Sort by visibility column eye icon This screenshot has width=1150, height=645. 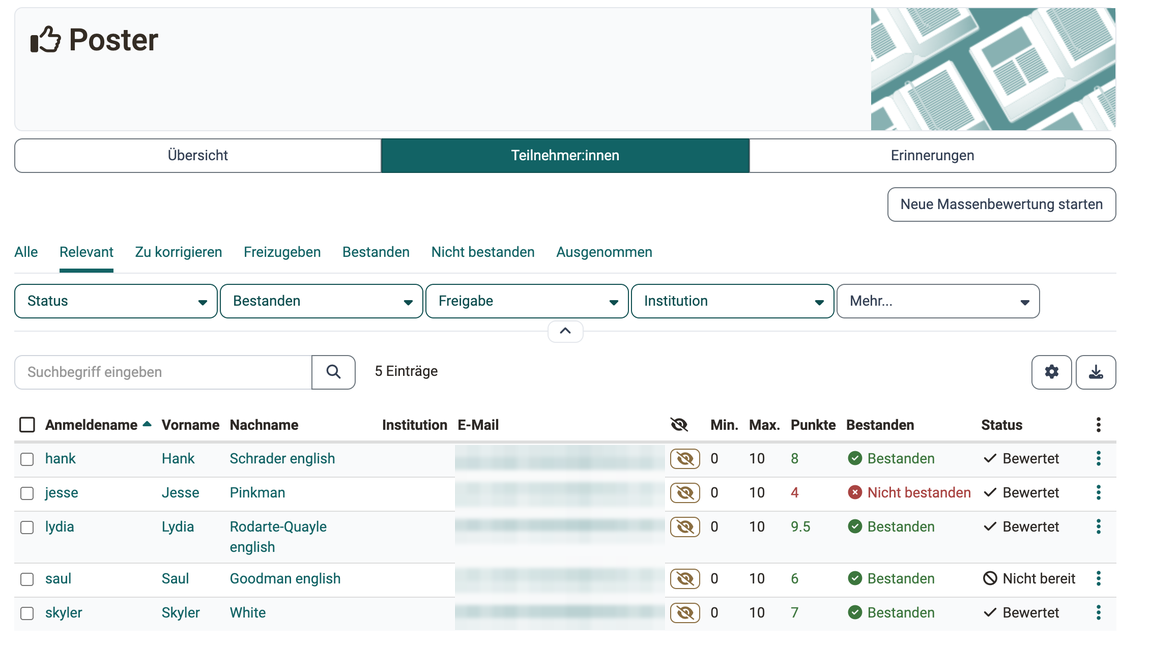click(x=679, y=425)
